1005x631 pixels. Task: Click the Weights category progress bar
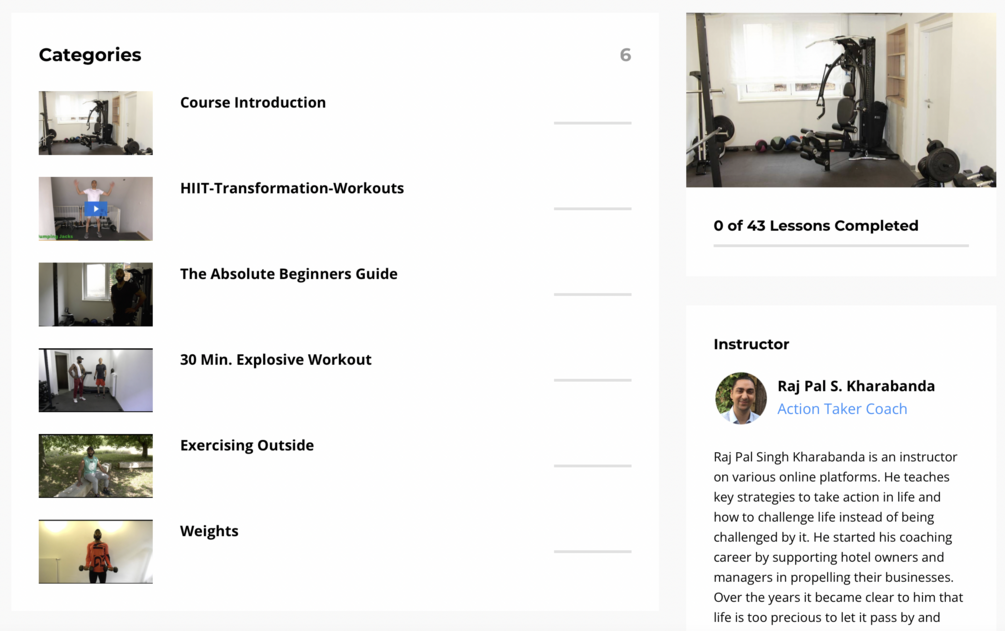592,551
